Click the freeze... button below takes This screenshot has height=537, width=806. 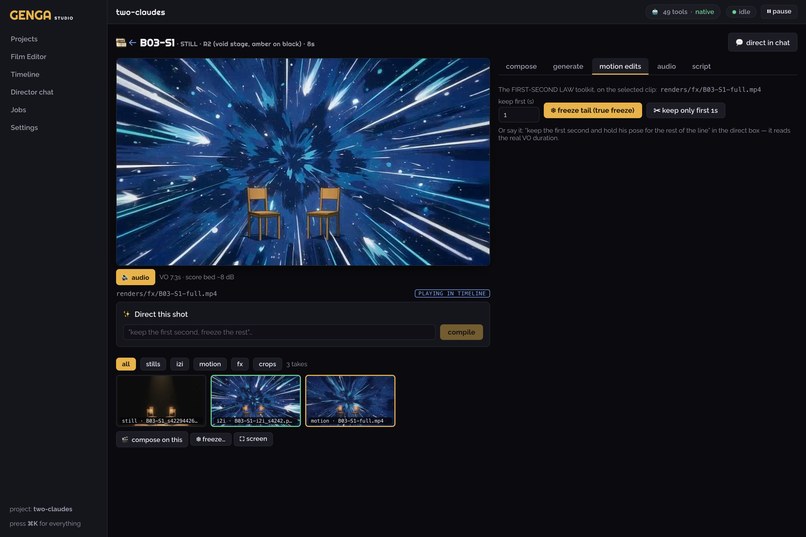click(211, 439)
